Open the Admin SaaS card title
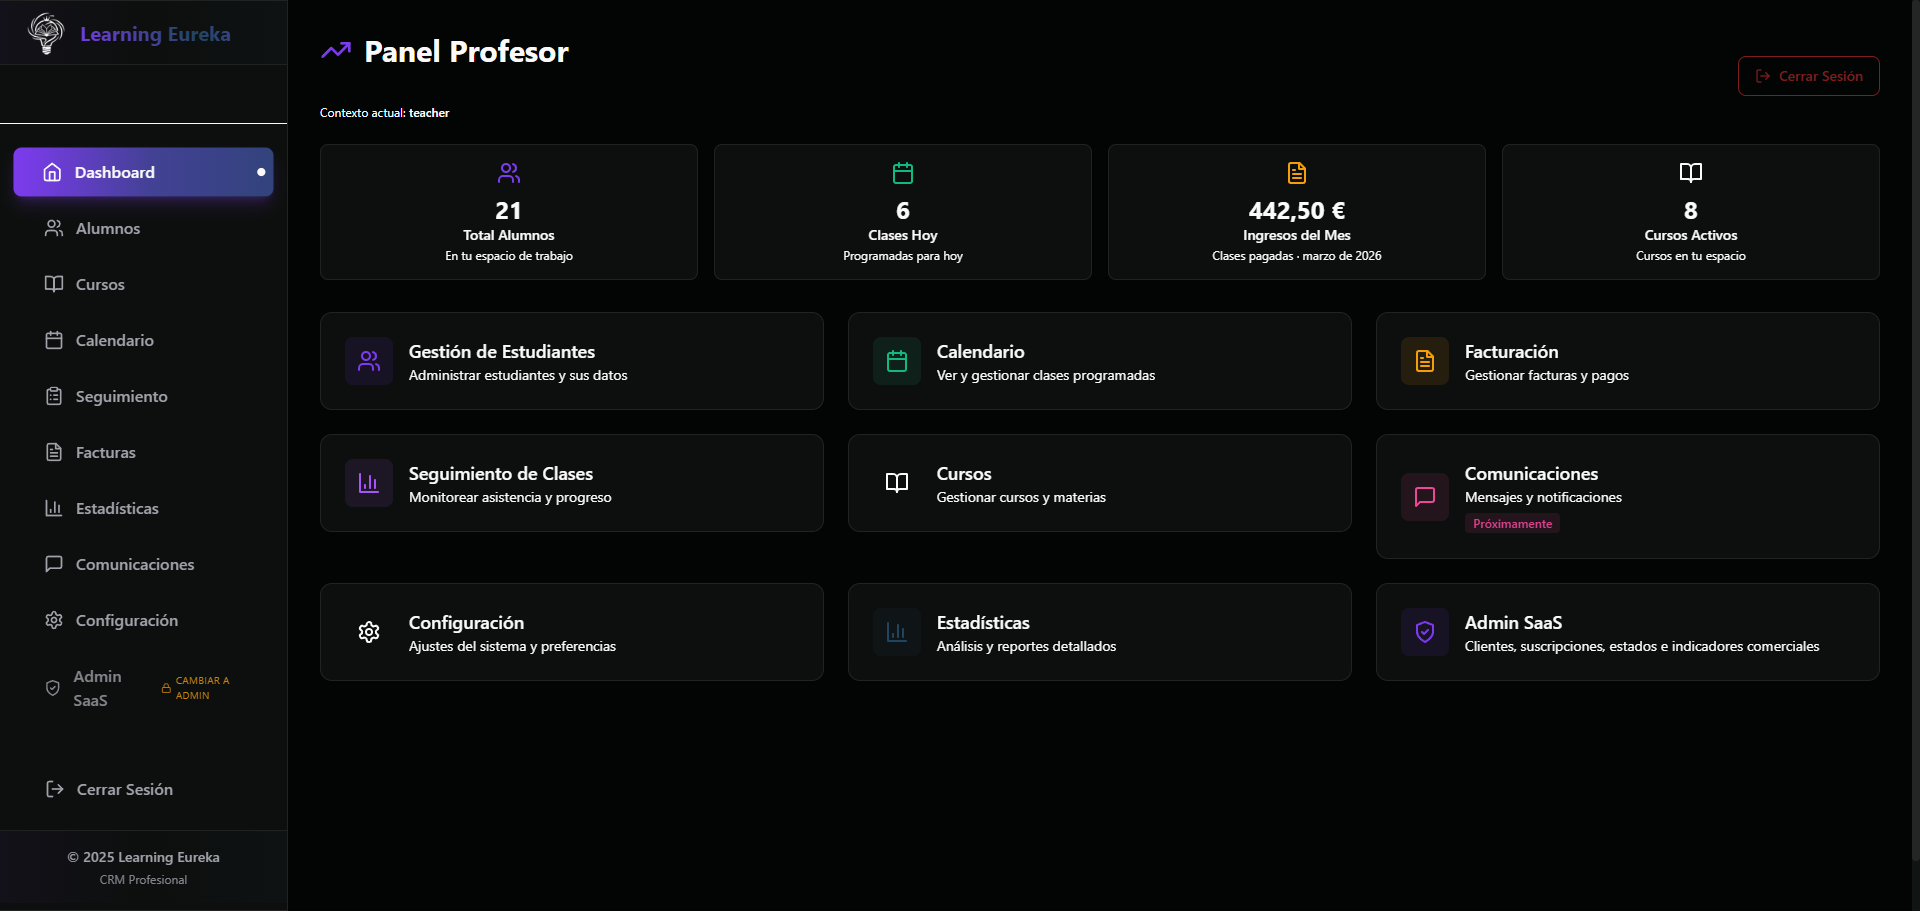Viewport: 1920px width, 911px height. tap(1513, 623)
